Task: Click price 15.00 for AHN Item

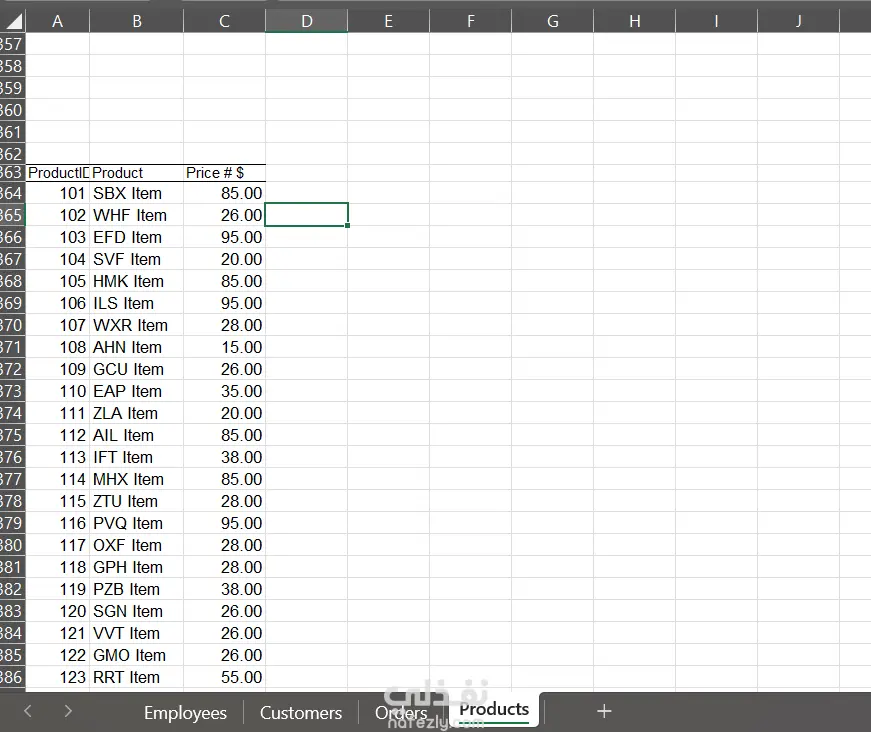Action: [x=224, y=347]
